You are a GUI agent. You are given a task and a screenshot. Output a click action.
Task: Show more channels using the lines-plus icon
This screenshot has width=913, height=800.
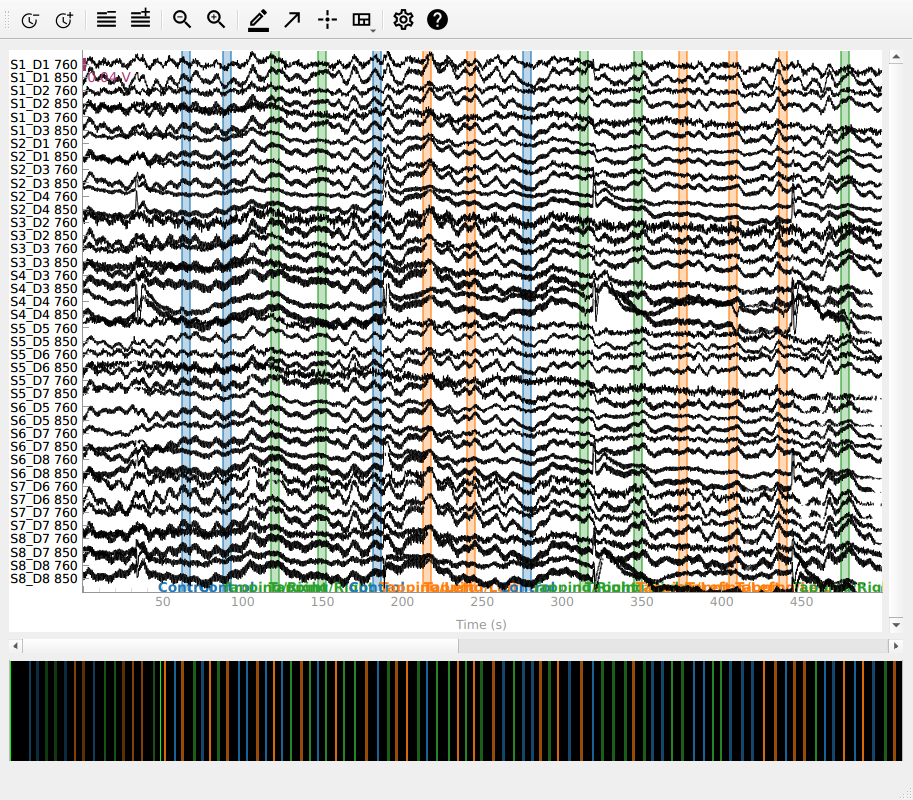(140, 19)
